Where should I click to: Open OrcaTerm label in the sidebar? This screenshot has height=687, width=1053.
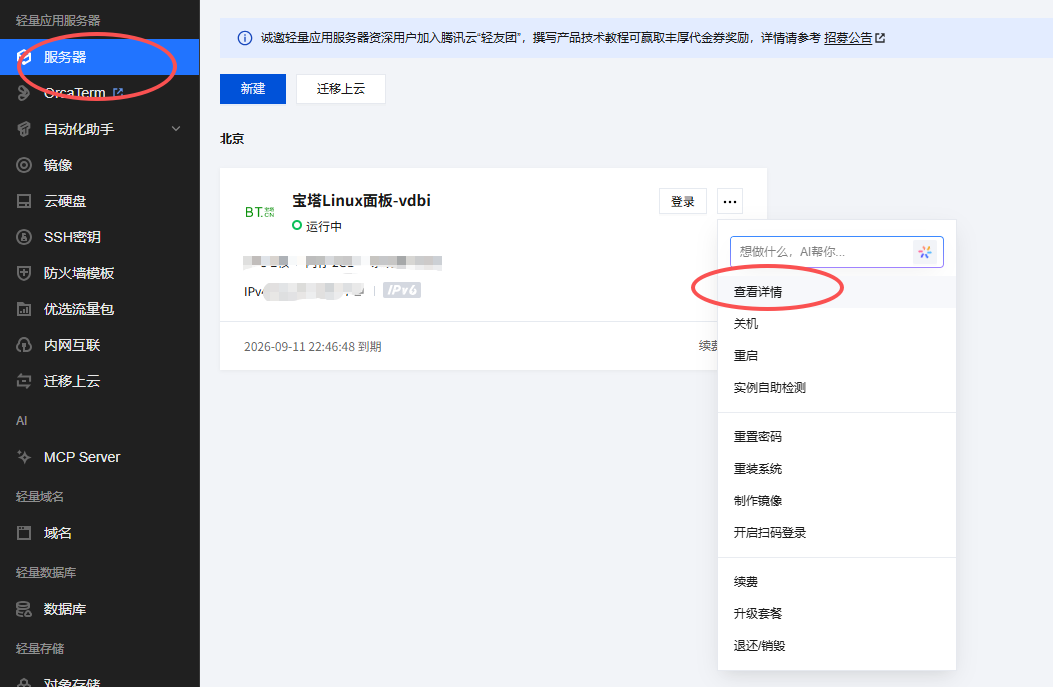[x=75, y=93]
